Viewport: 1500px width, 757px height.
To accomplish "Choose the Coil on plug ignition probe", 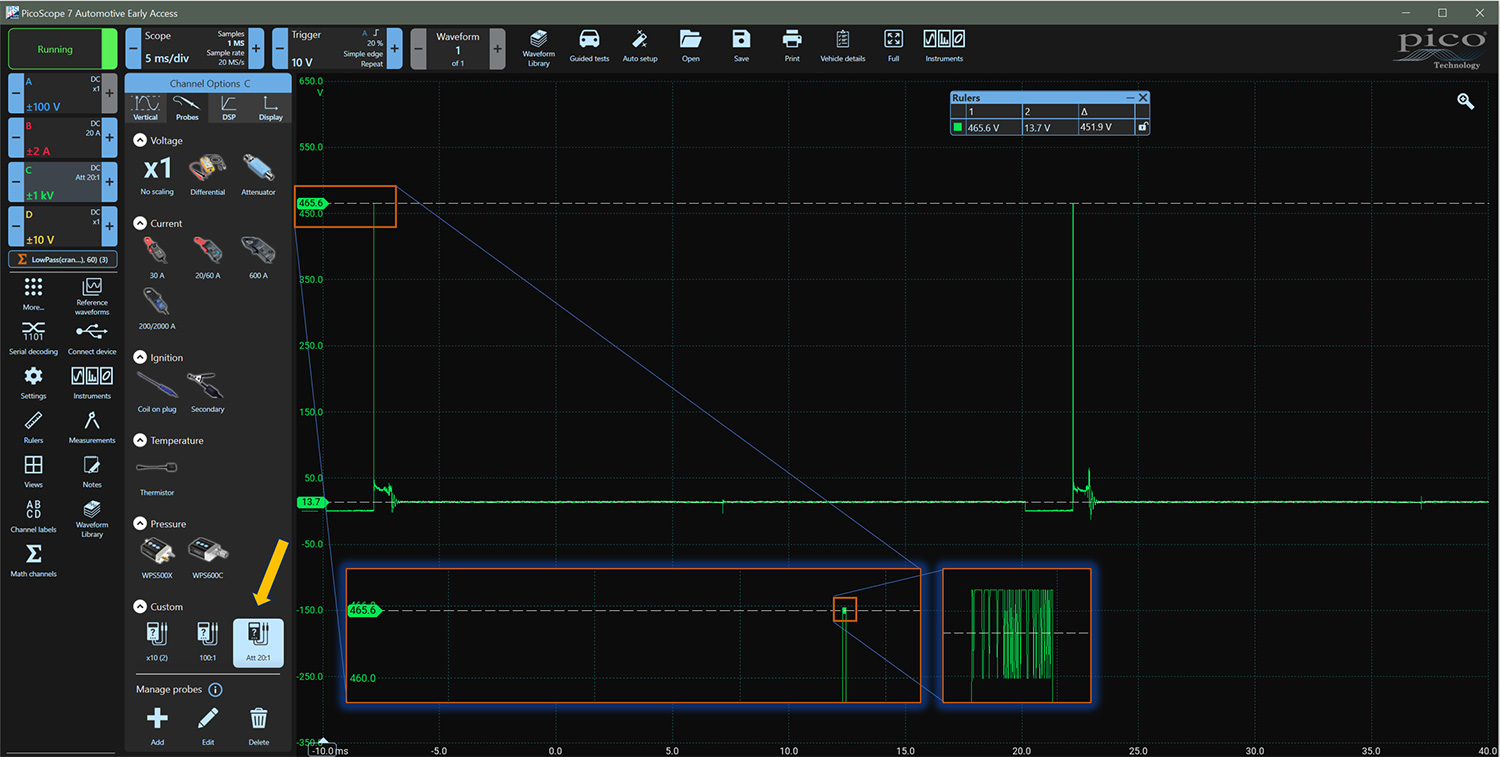I will coord(157,390).
